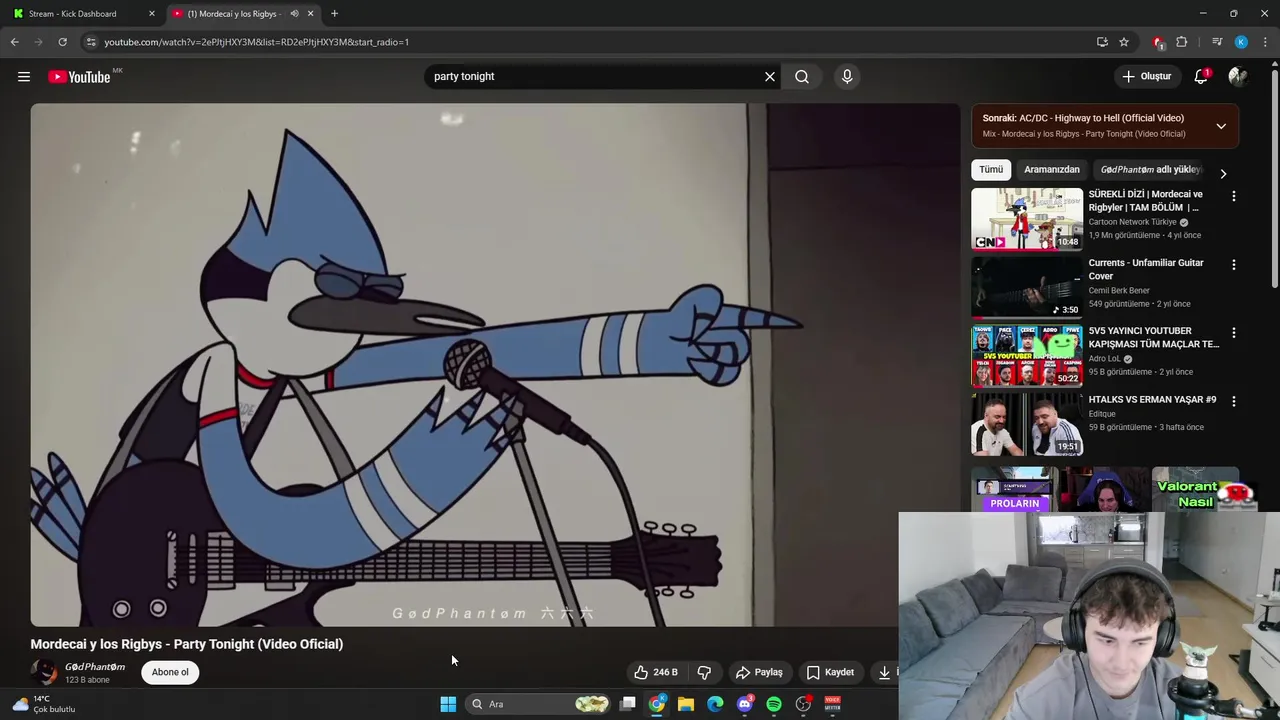Image resolution: width=1280 pixels, height=720 pixels.
Task: Open the YouTube hamburger guide menu
Action: coord(24,76)
